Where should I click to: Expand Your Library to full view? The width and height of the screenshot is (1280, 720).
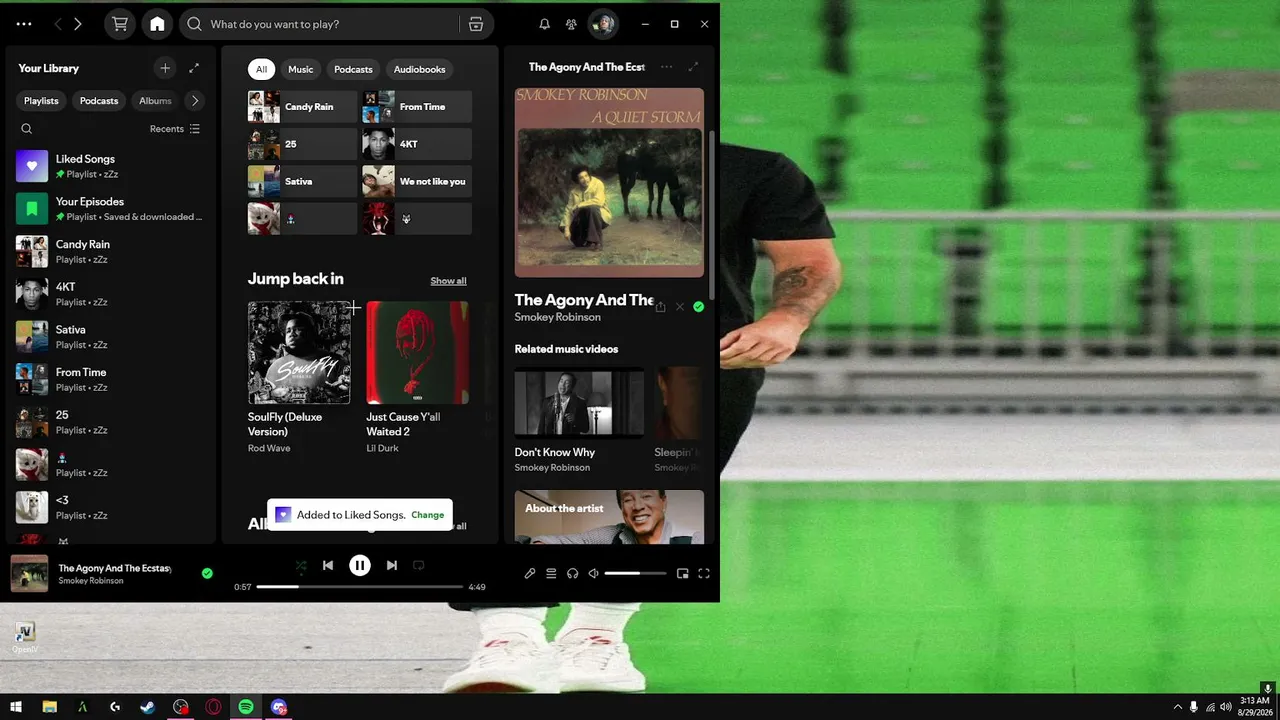tap(194, 68)
